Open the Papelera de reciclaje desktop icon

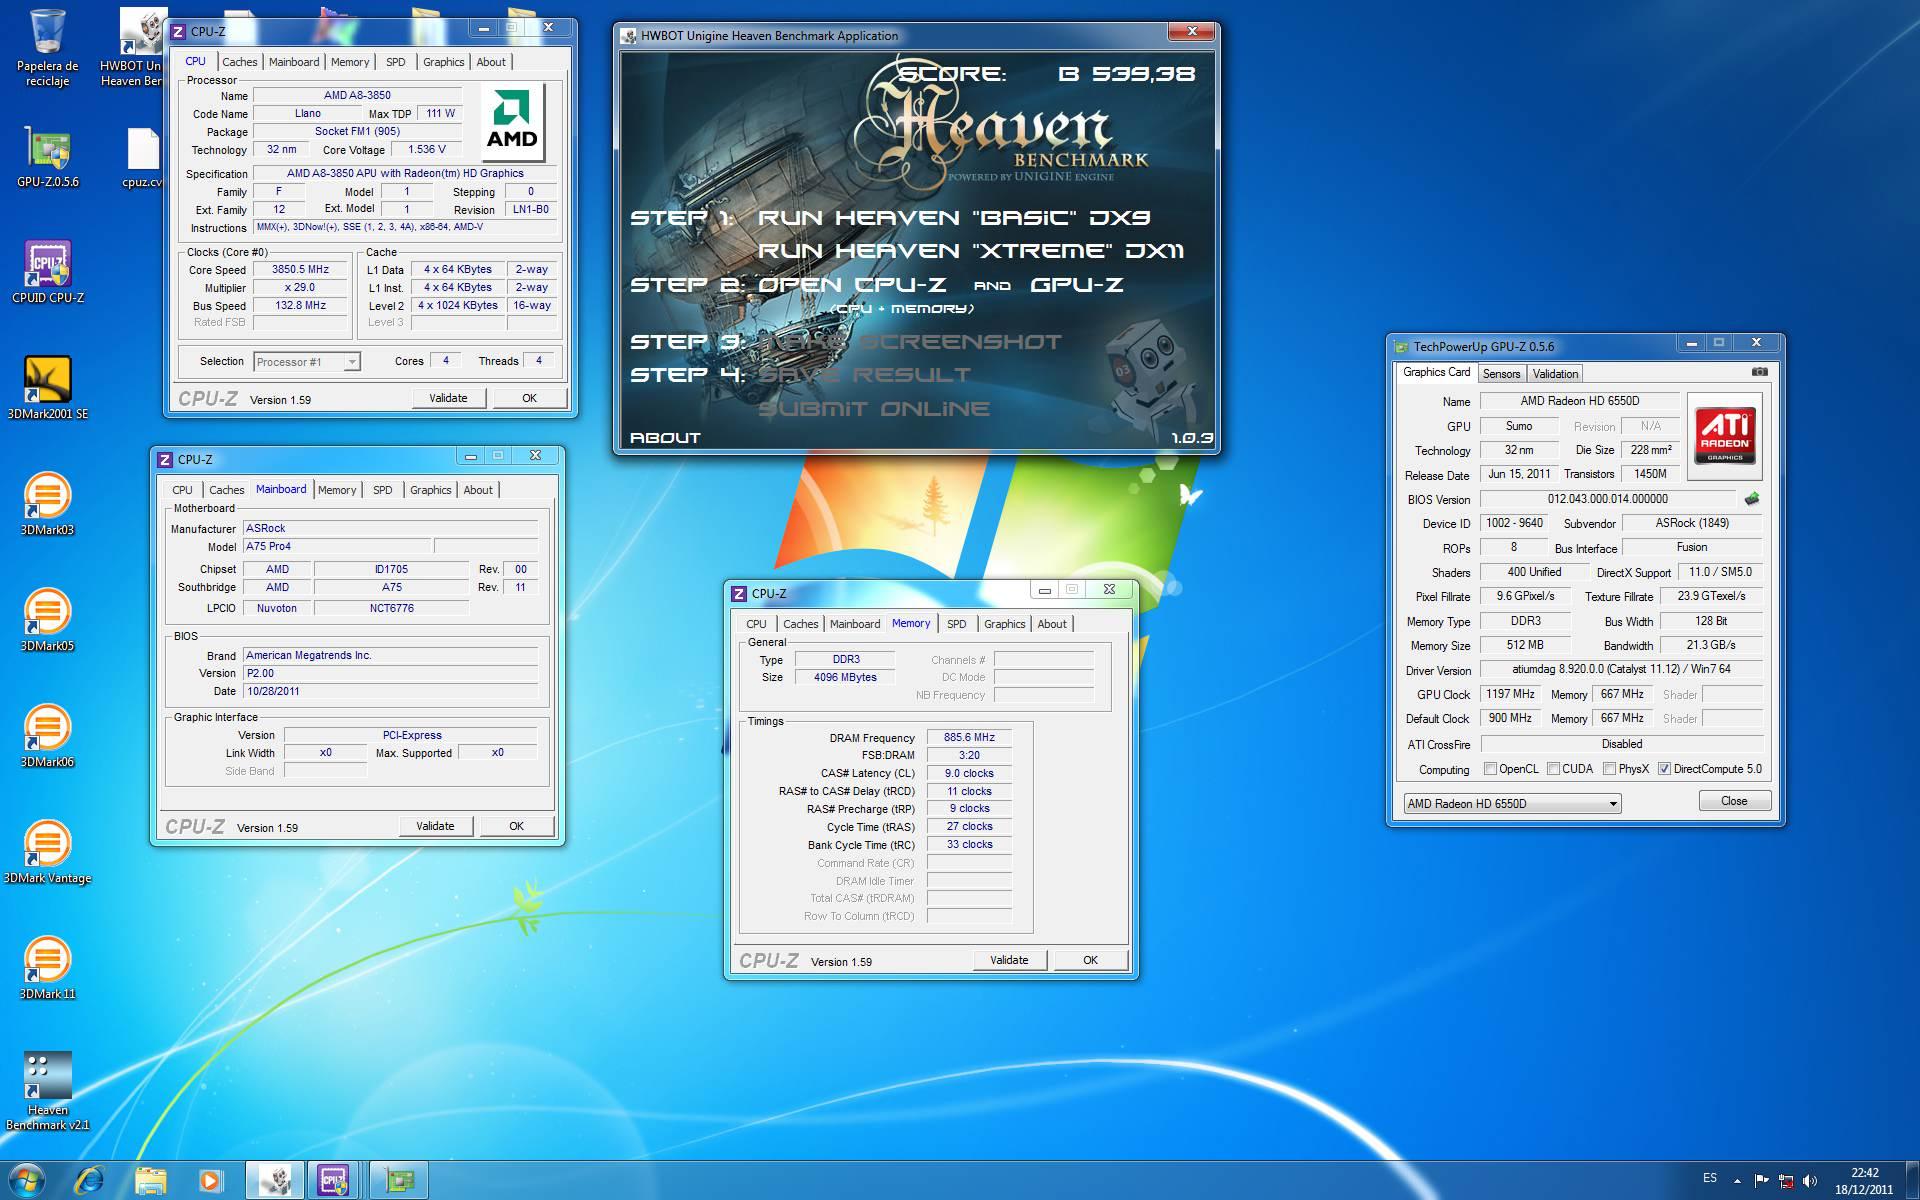pyautogui.click(x=47, y=47)
